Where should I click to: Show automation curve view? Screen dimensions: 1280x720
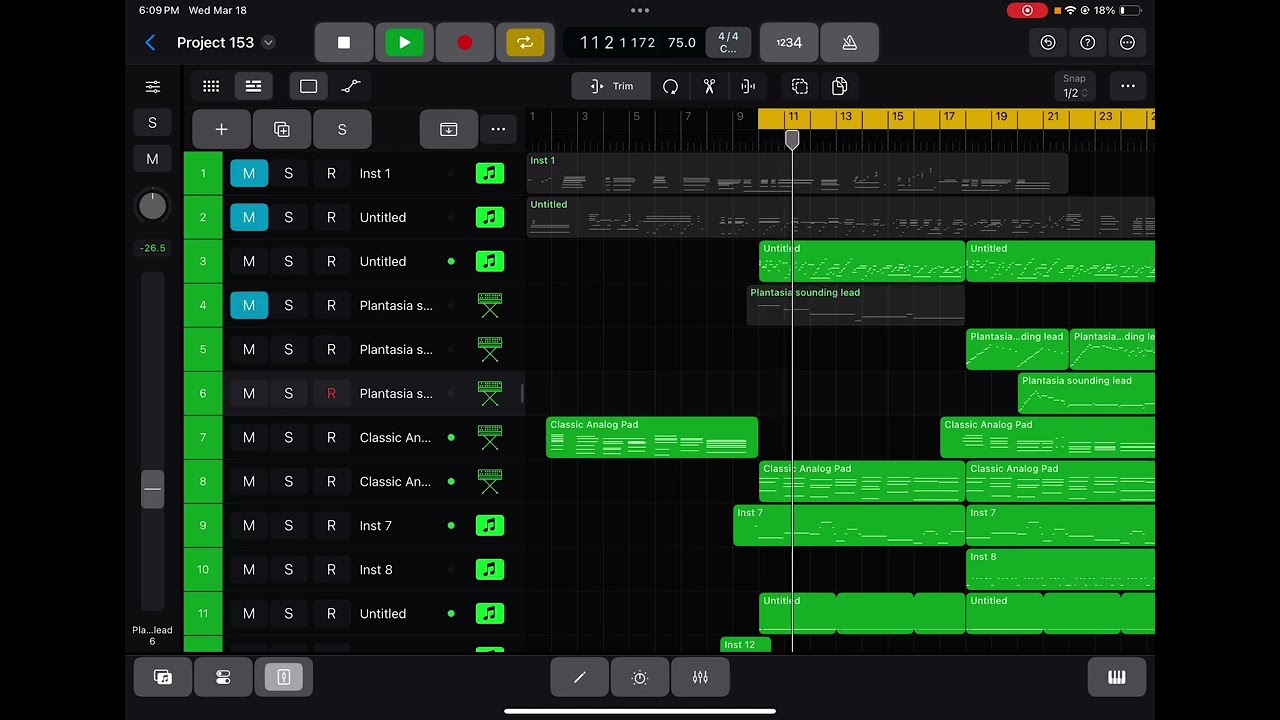click(x=351, y=86)
